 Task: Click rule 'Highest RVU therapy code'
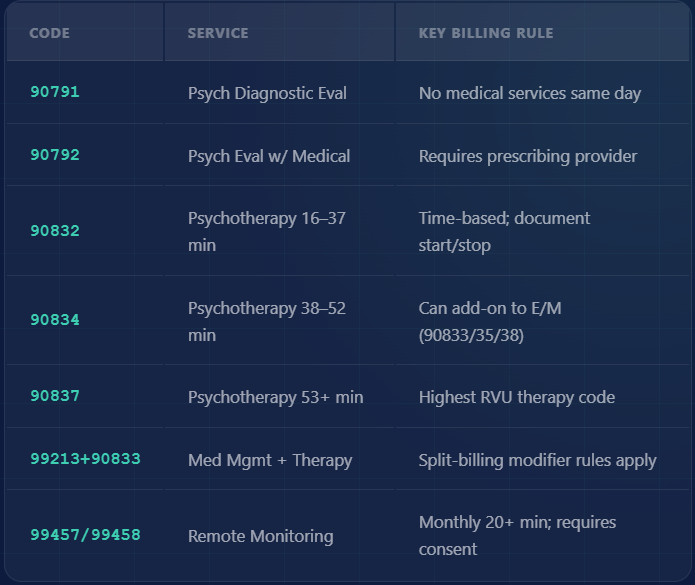[x=517, y=398]
